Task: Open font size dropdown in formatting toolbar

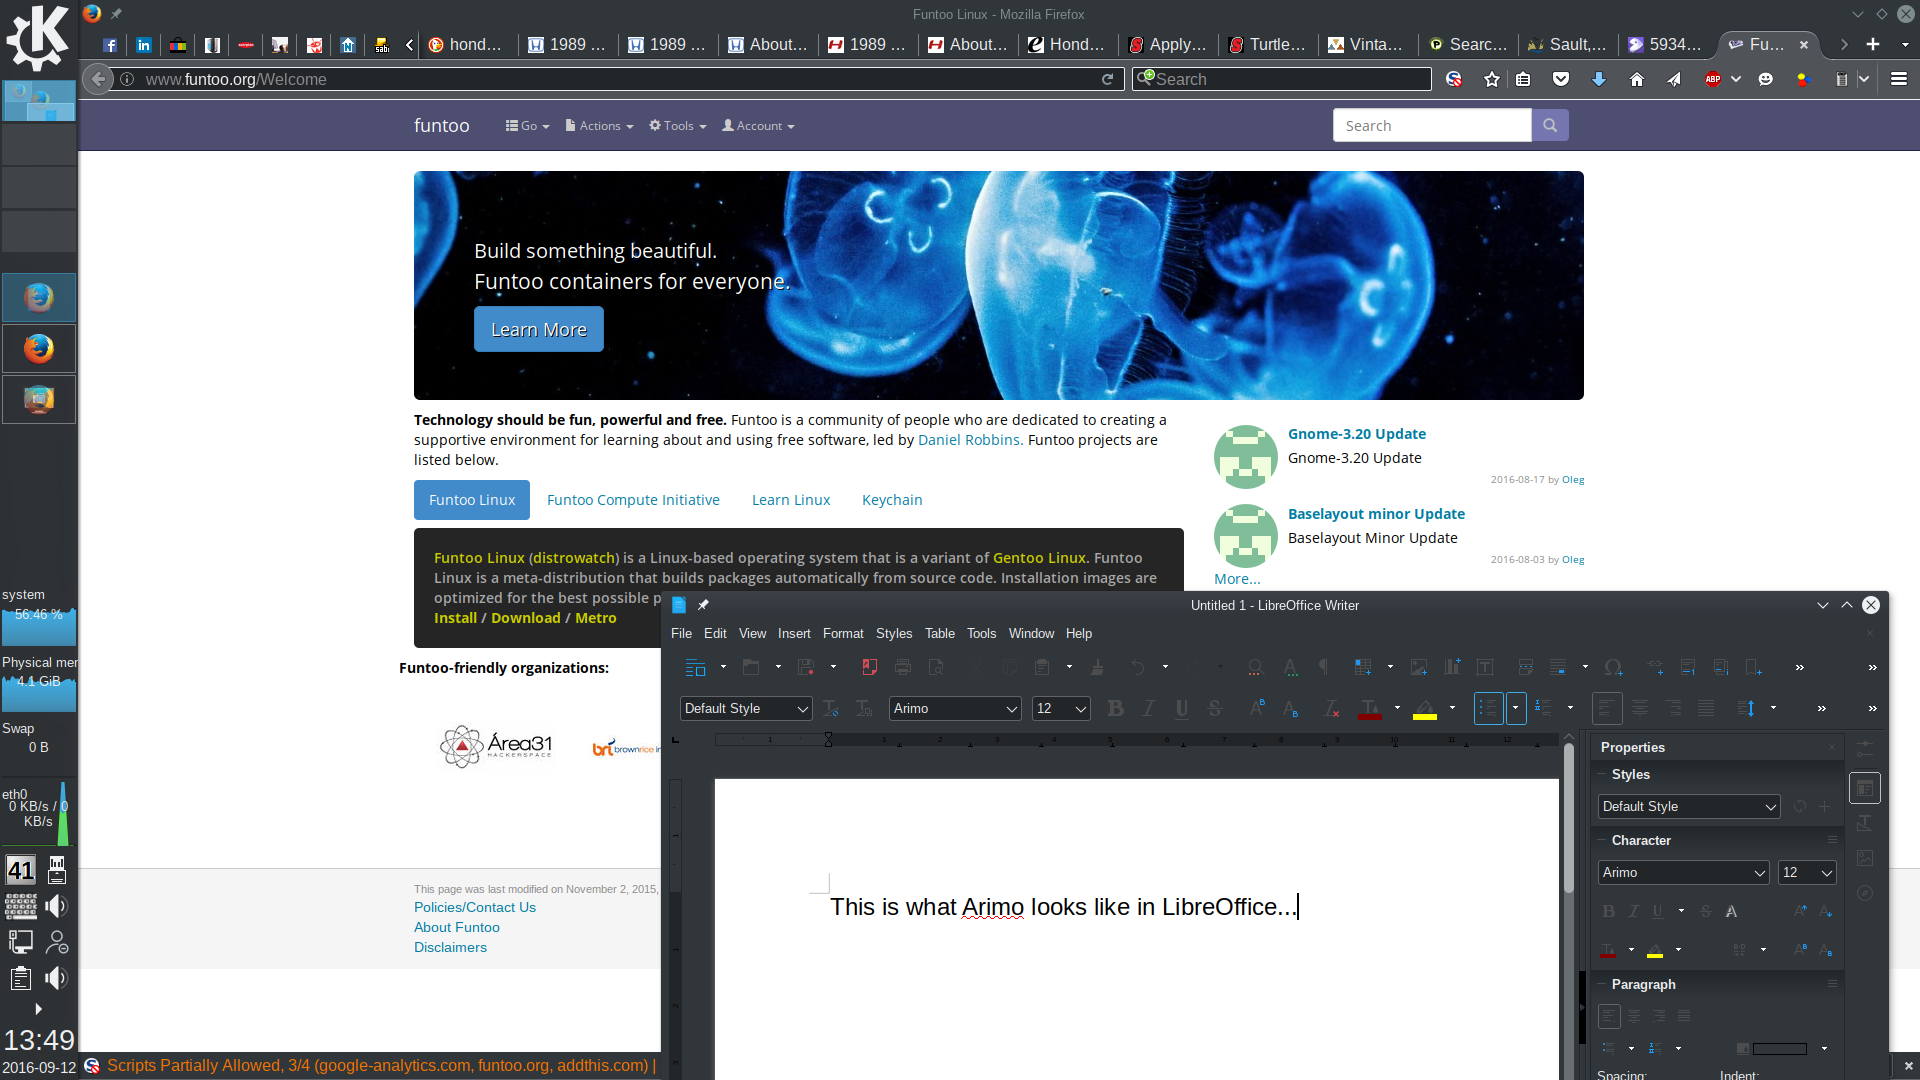Action: coord(1081,709)
